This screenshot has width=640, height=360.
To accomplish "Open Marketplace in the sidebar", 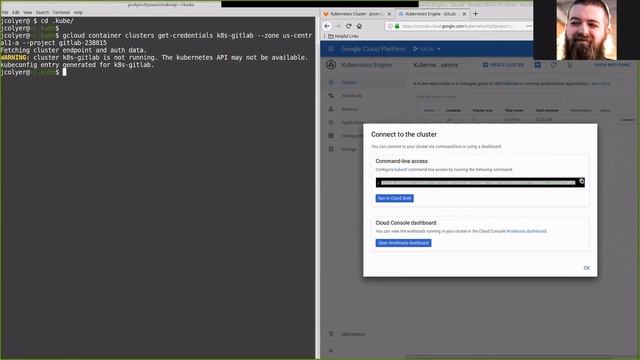I will [x=353, y=334].
